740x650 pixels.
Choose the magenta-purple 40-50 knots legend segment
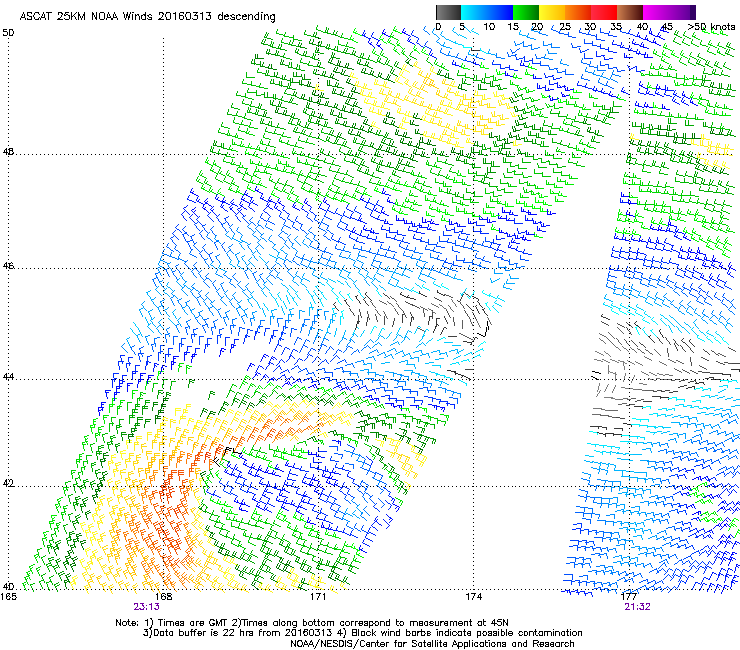[x=669, y=12]
